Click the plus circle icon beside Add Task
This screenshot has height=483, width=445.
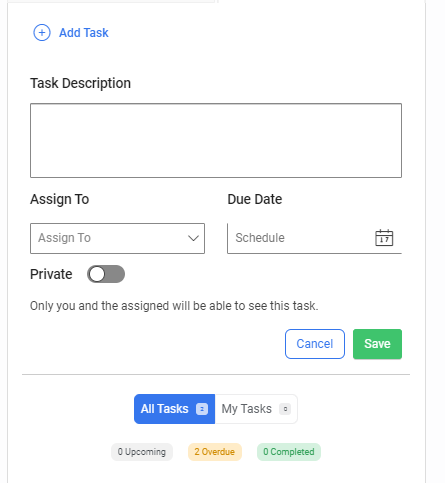point(42,33)
